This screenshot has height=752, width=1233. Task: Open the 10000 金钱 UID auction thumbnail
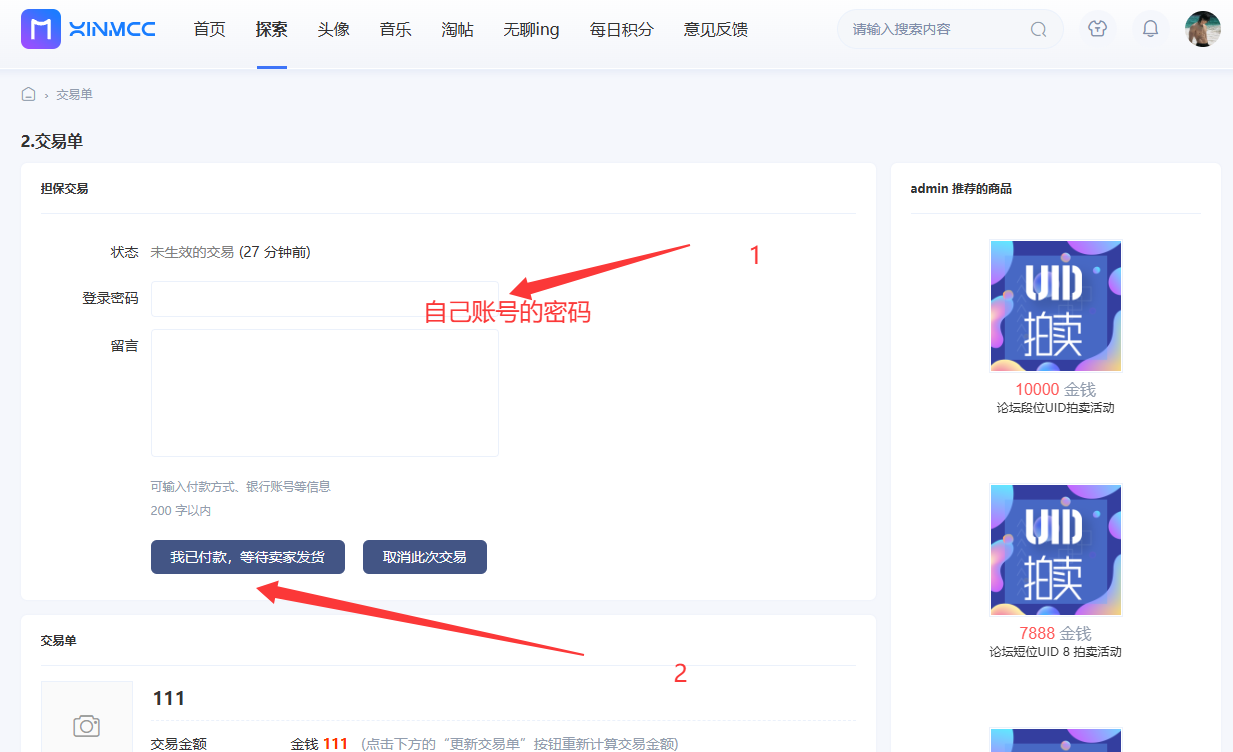(1055, 305)
